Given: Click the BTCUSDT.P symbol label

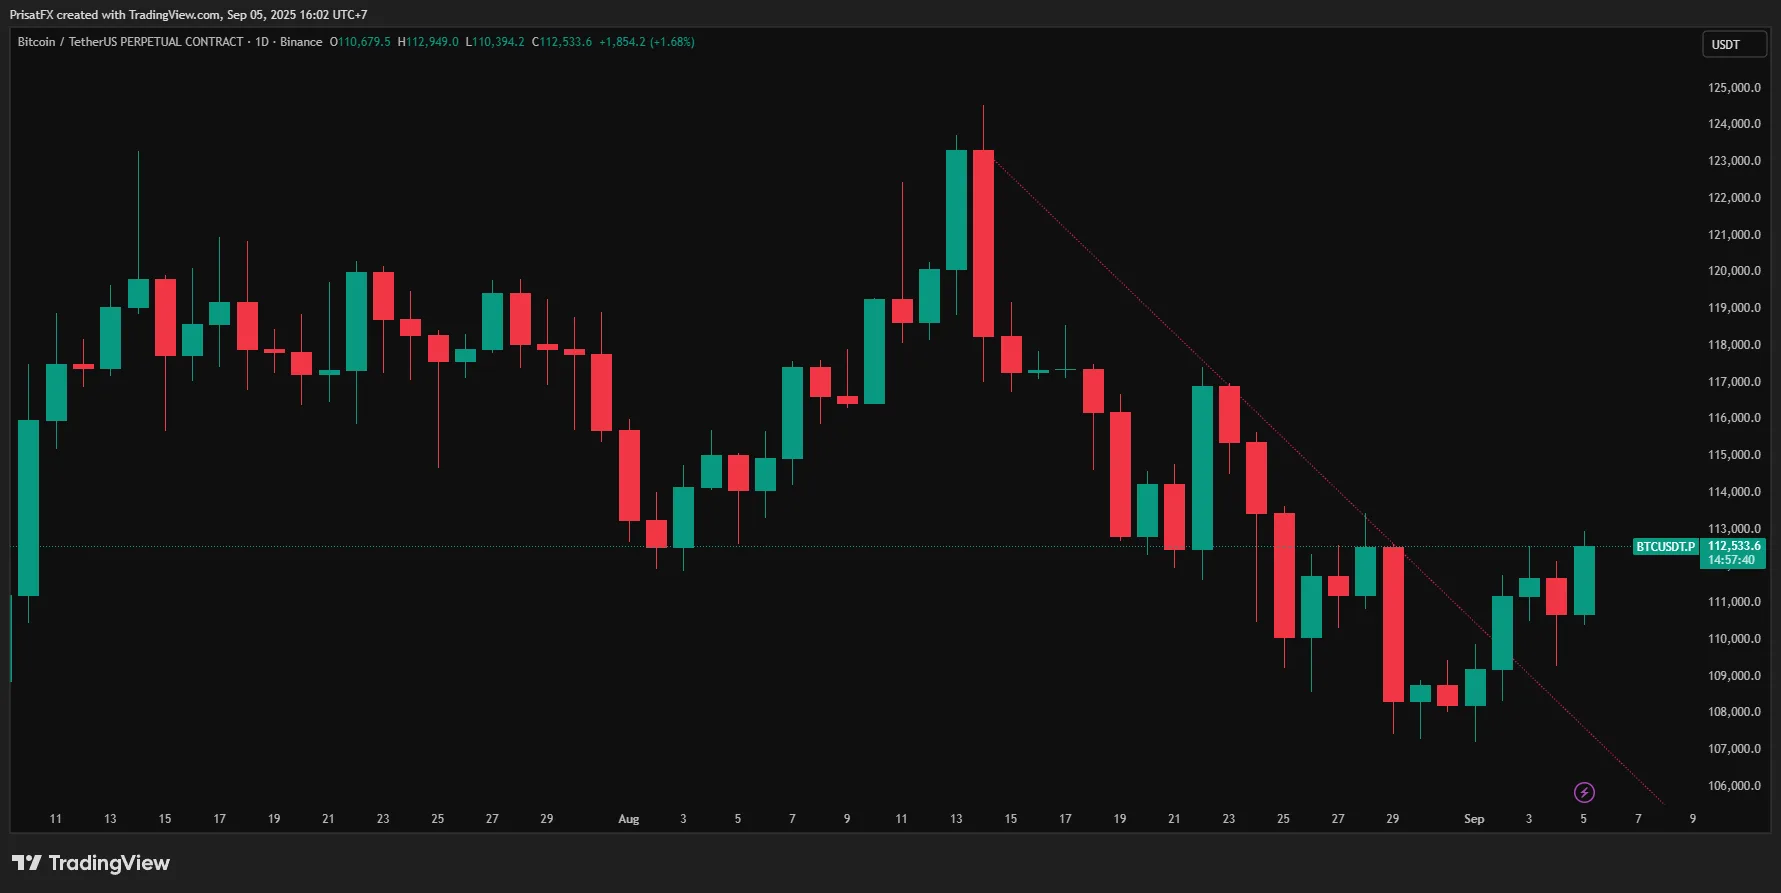Looking at the screenshot, I should pos(1665,547).
